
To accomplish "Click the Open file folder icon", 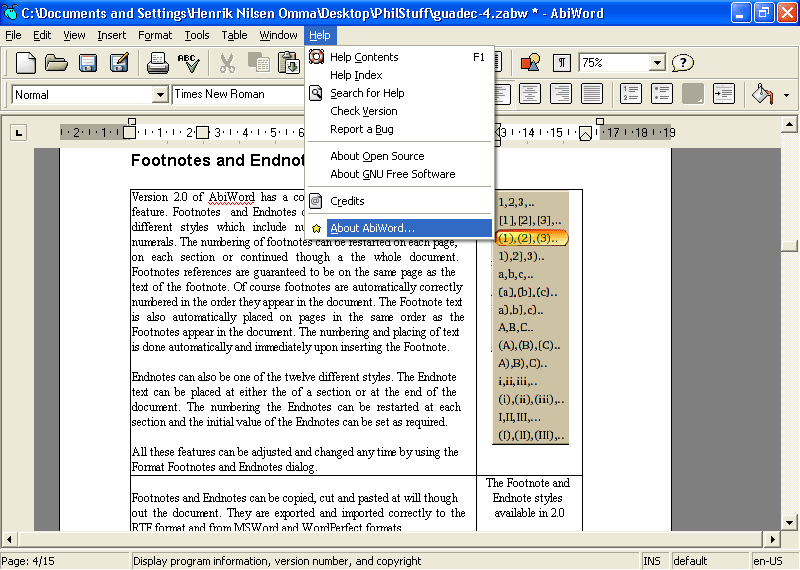I will (56, 63).
